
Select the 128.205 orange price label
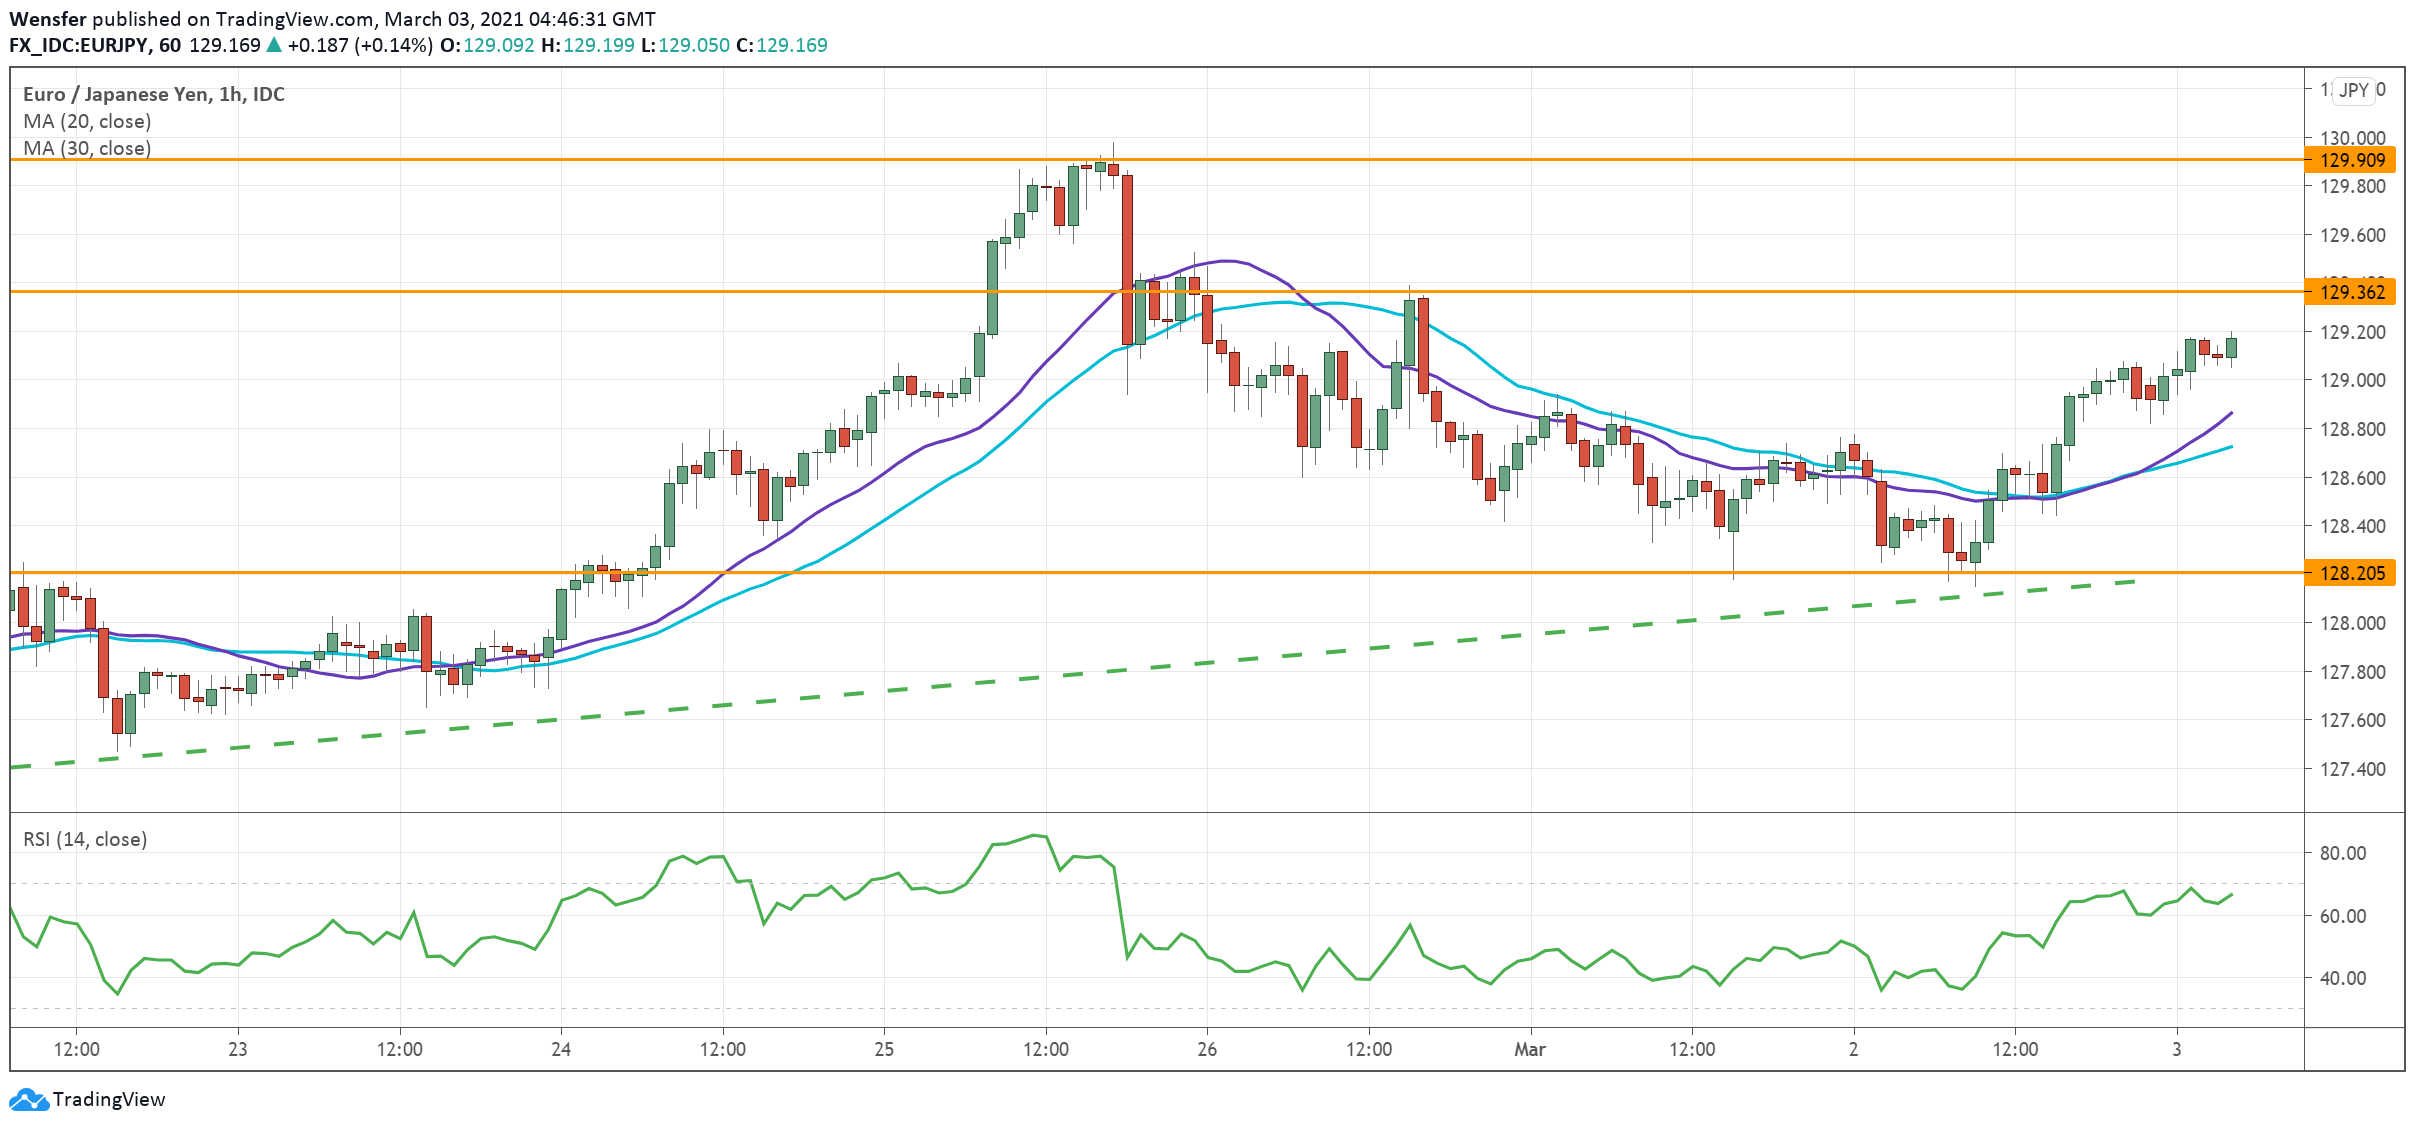pyautogui.click(x=2351, y=573)
